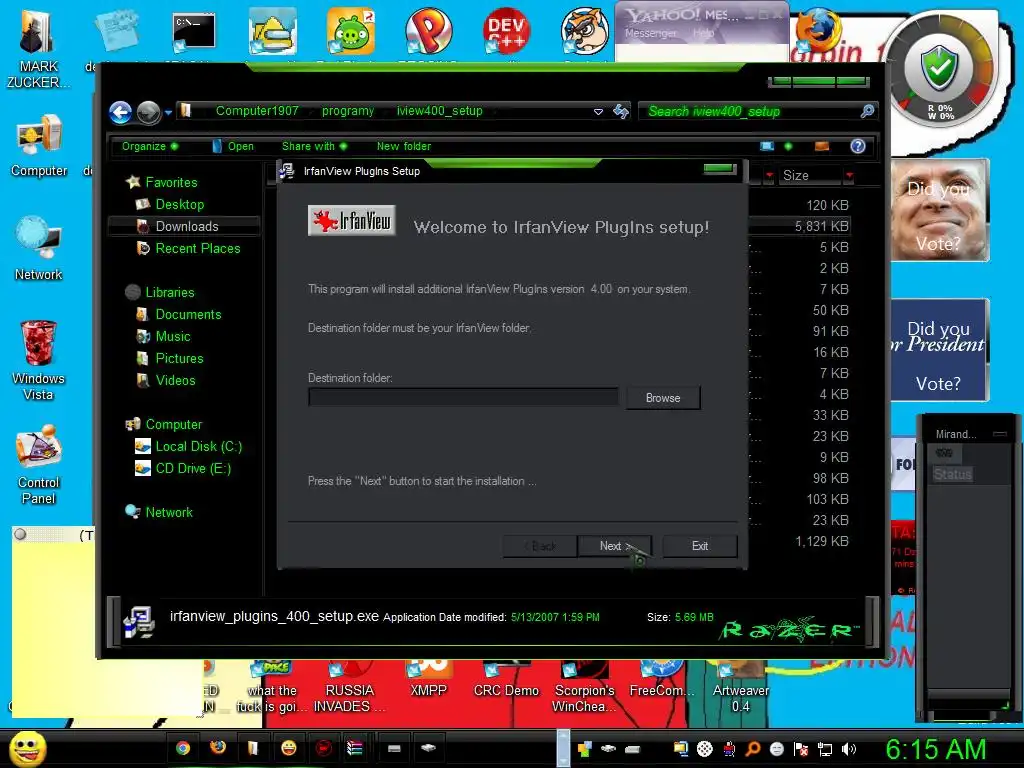Viewport: 1024px width, 768px height.
Task: Click the IrfanView logo in the setup dialog
Action: [351, 221]
